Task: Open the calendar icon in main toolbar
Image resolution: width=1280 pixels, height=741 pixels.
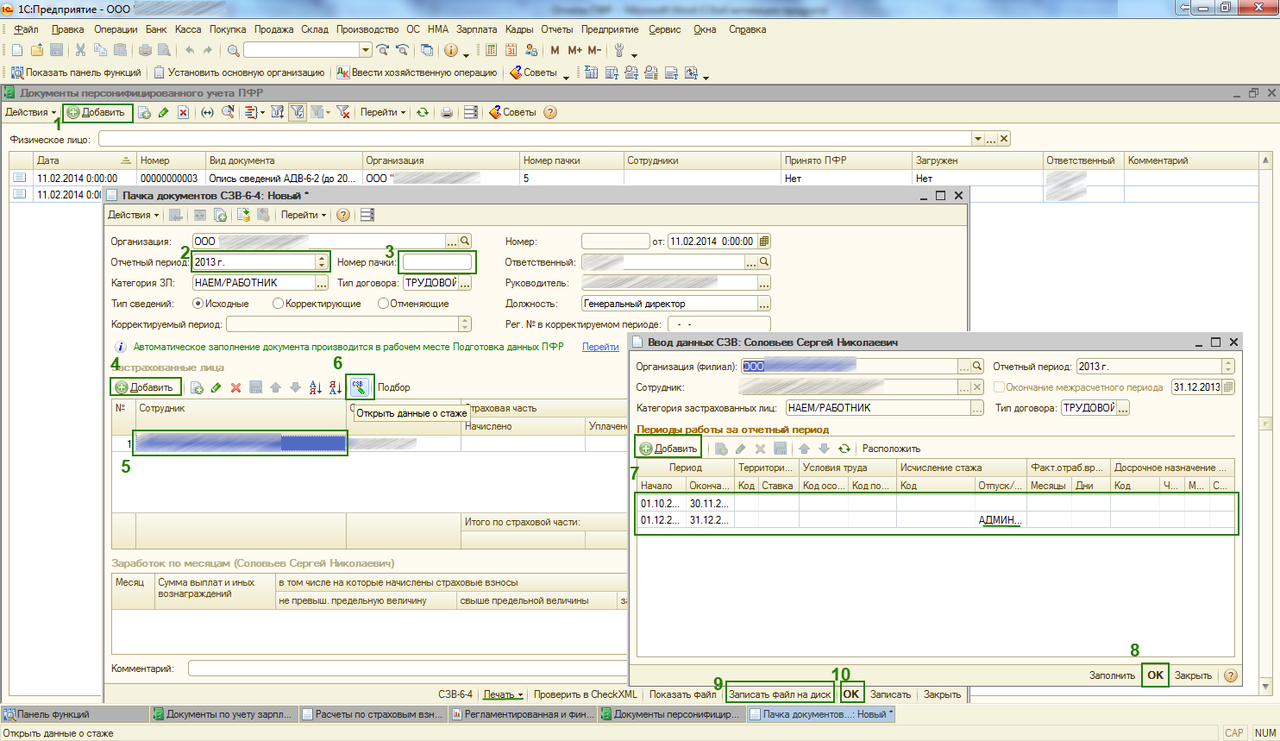Action: (511, 50)
